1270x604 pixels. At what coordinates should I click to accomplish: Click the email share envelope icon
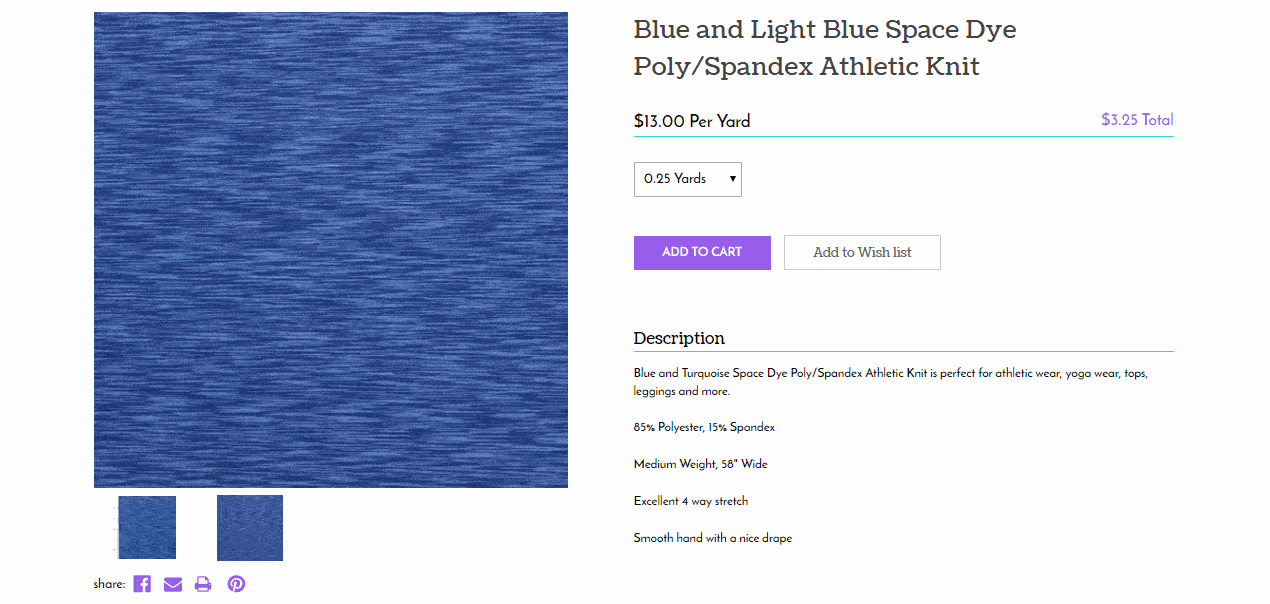pos(173,584)
